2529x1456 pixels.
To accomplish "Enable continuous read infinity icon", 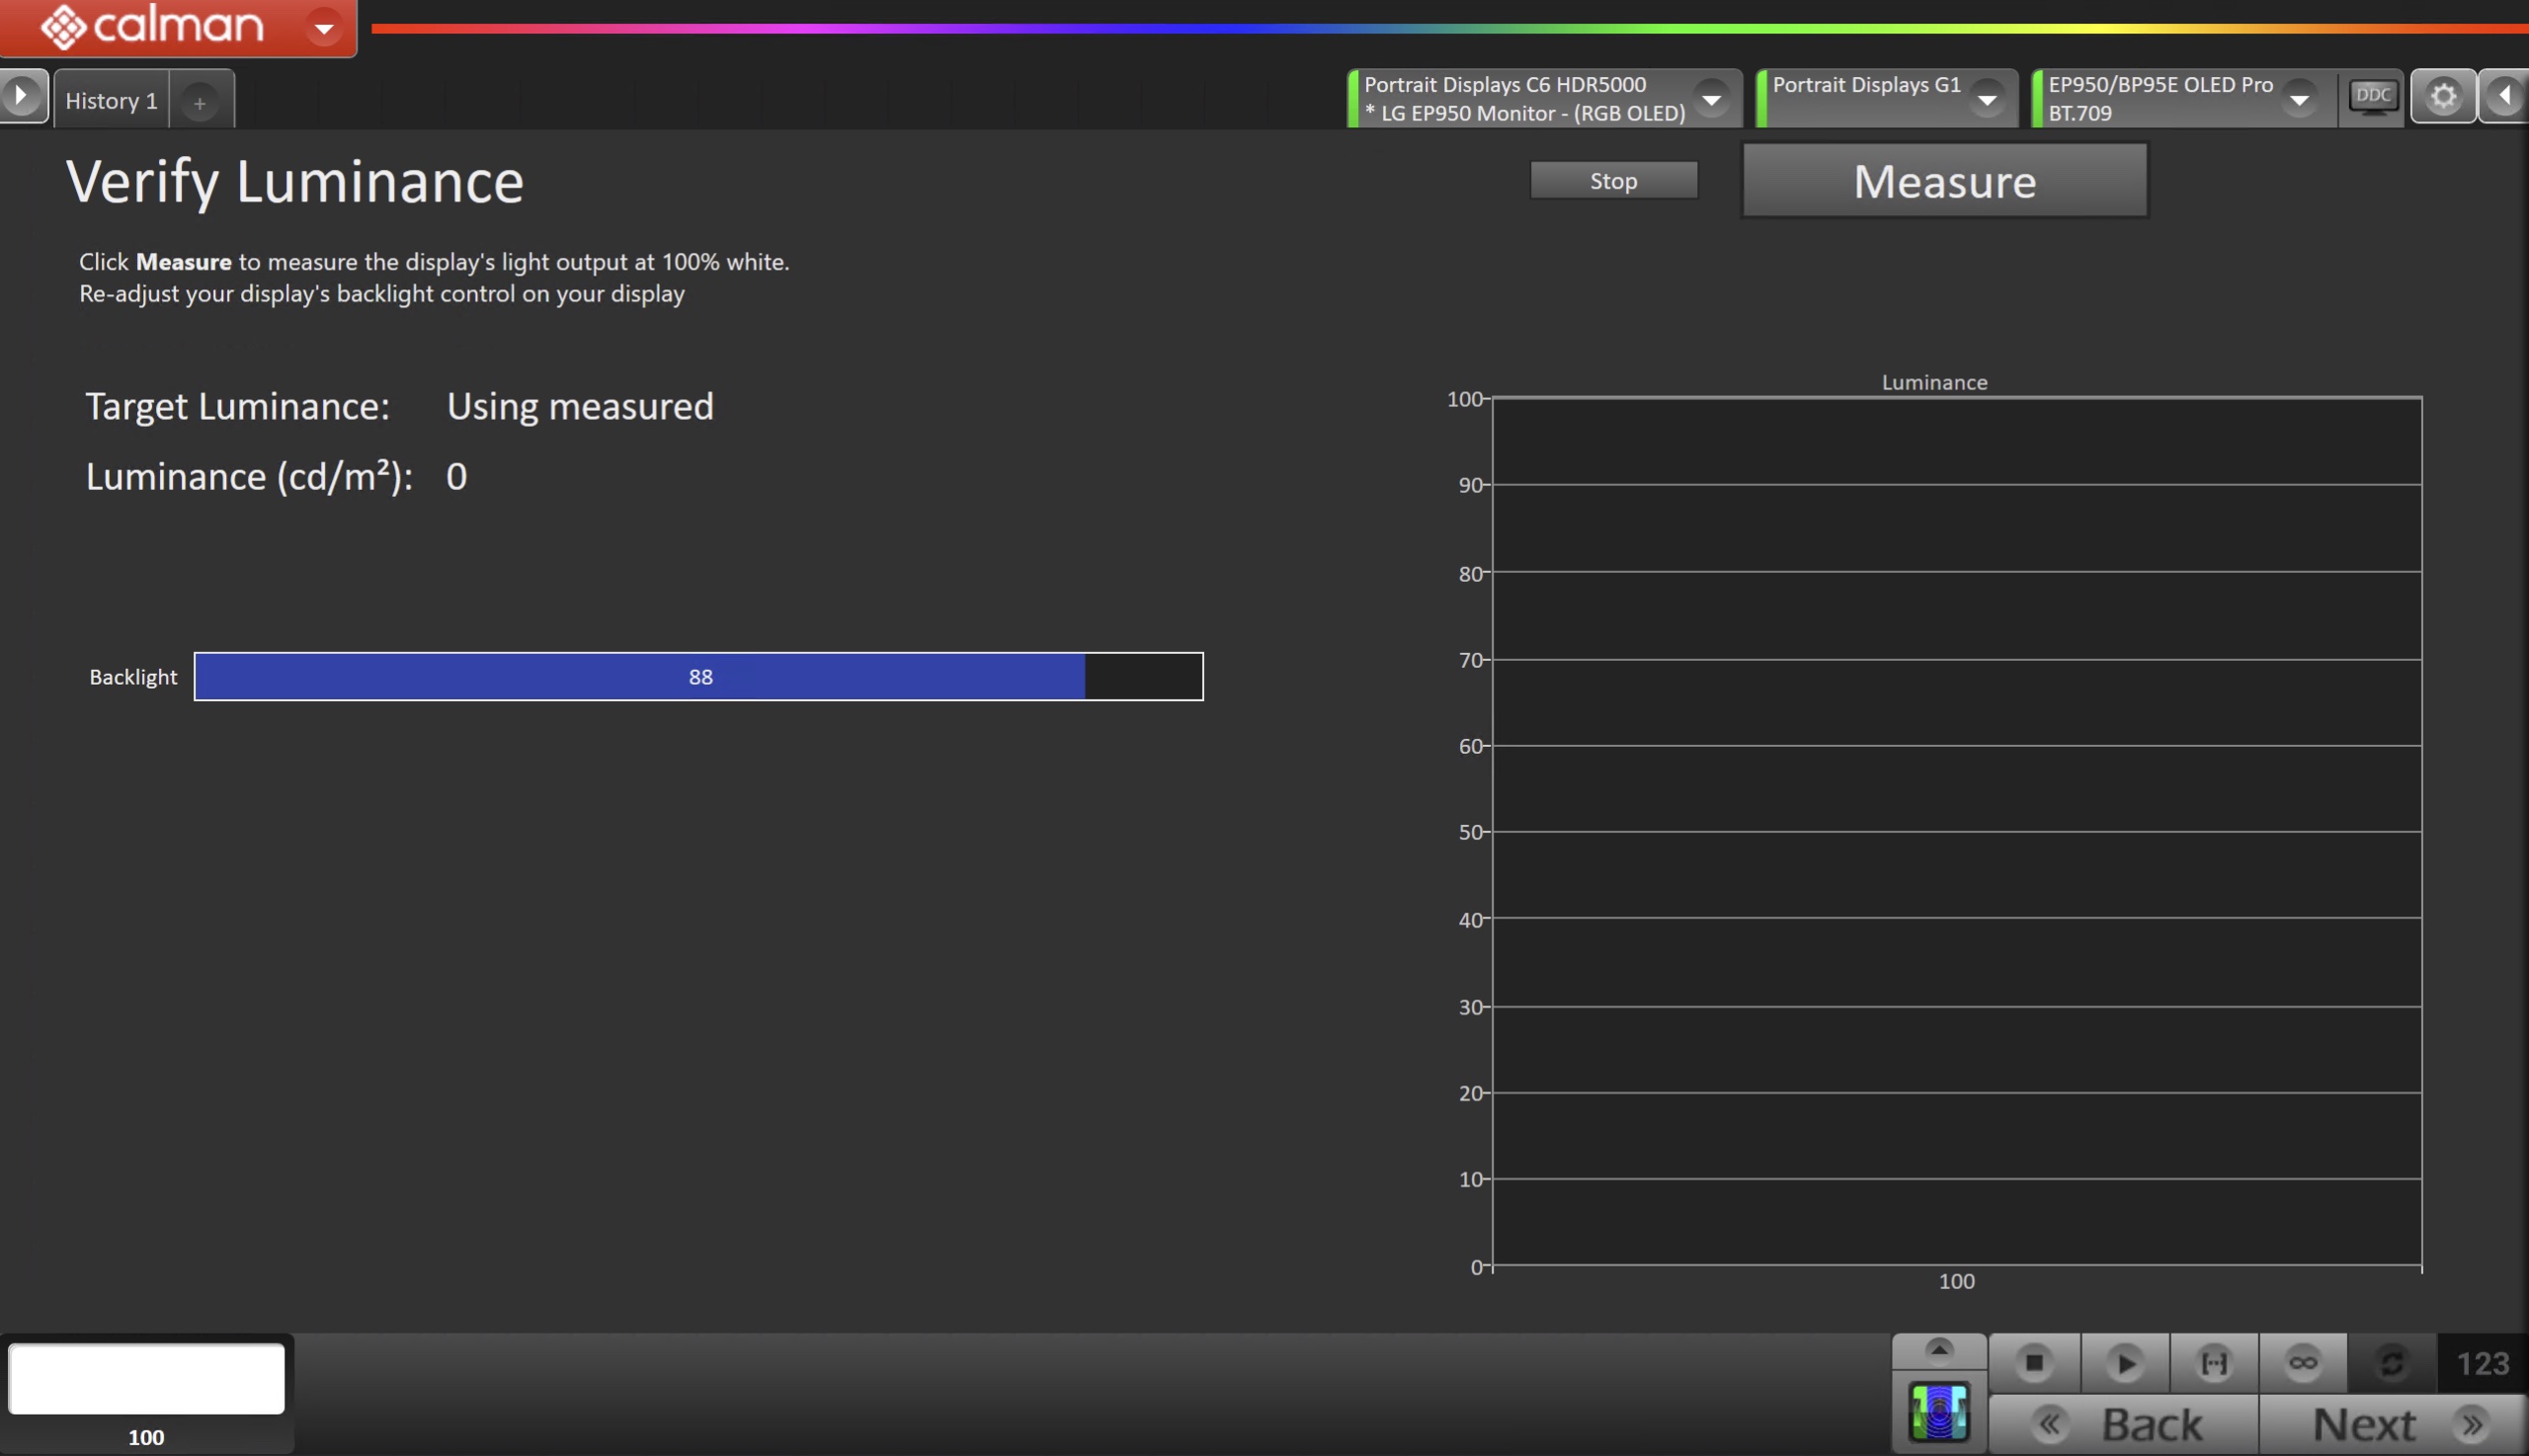I will [x=2302, y=1362].
